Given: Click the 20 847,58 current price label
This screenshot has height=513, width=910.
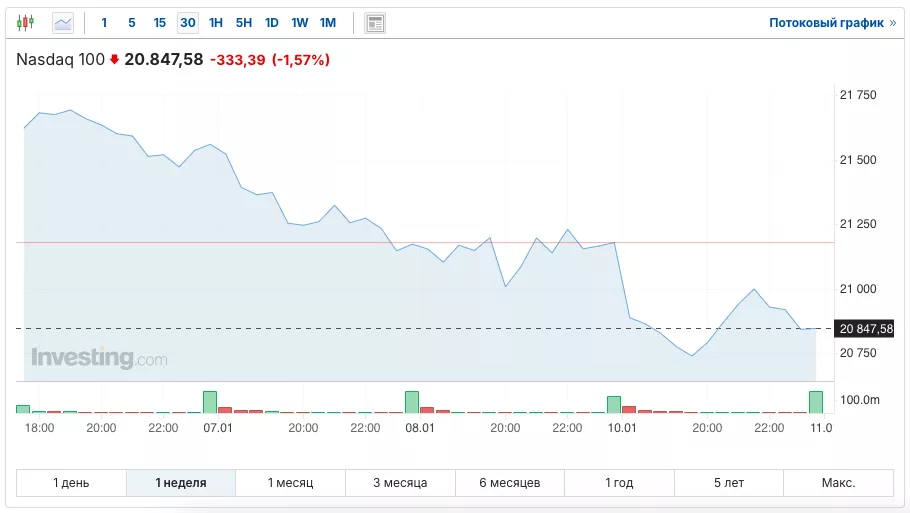Looking at the screenshot, I should (x=866, y=328).
